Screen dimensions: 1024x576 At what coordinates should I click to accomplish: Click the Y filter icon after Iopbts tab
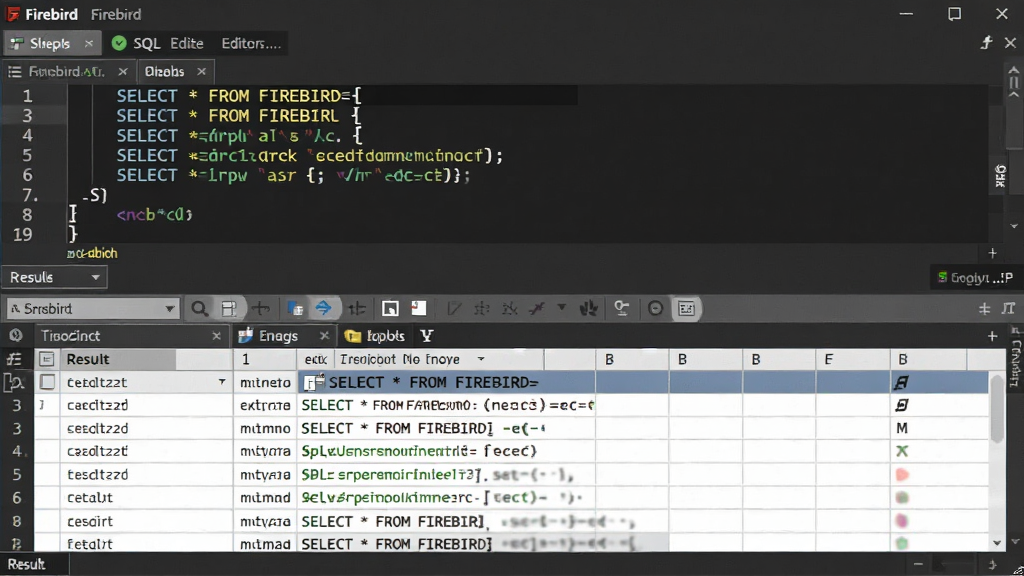coord(426,336)
